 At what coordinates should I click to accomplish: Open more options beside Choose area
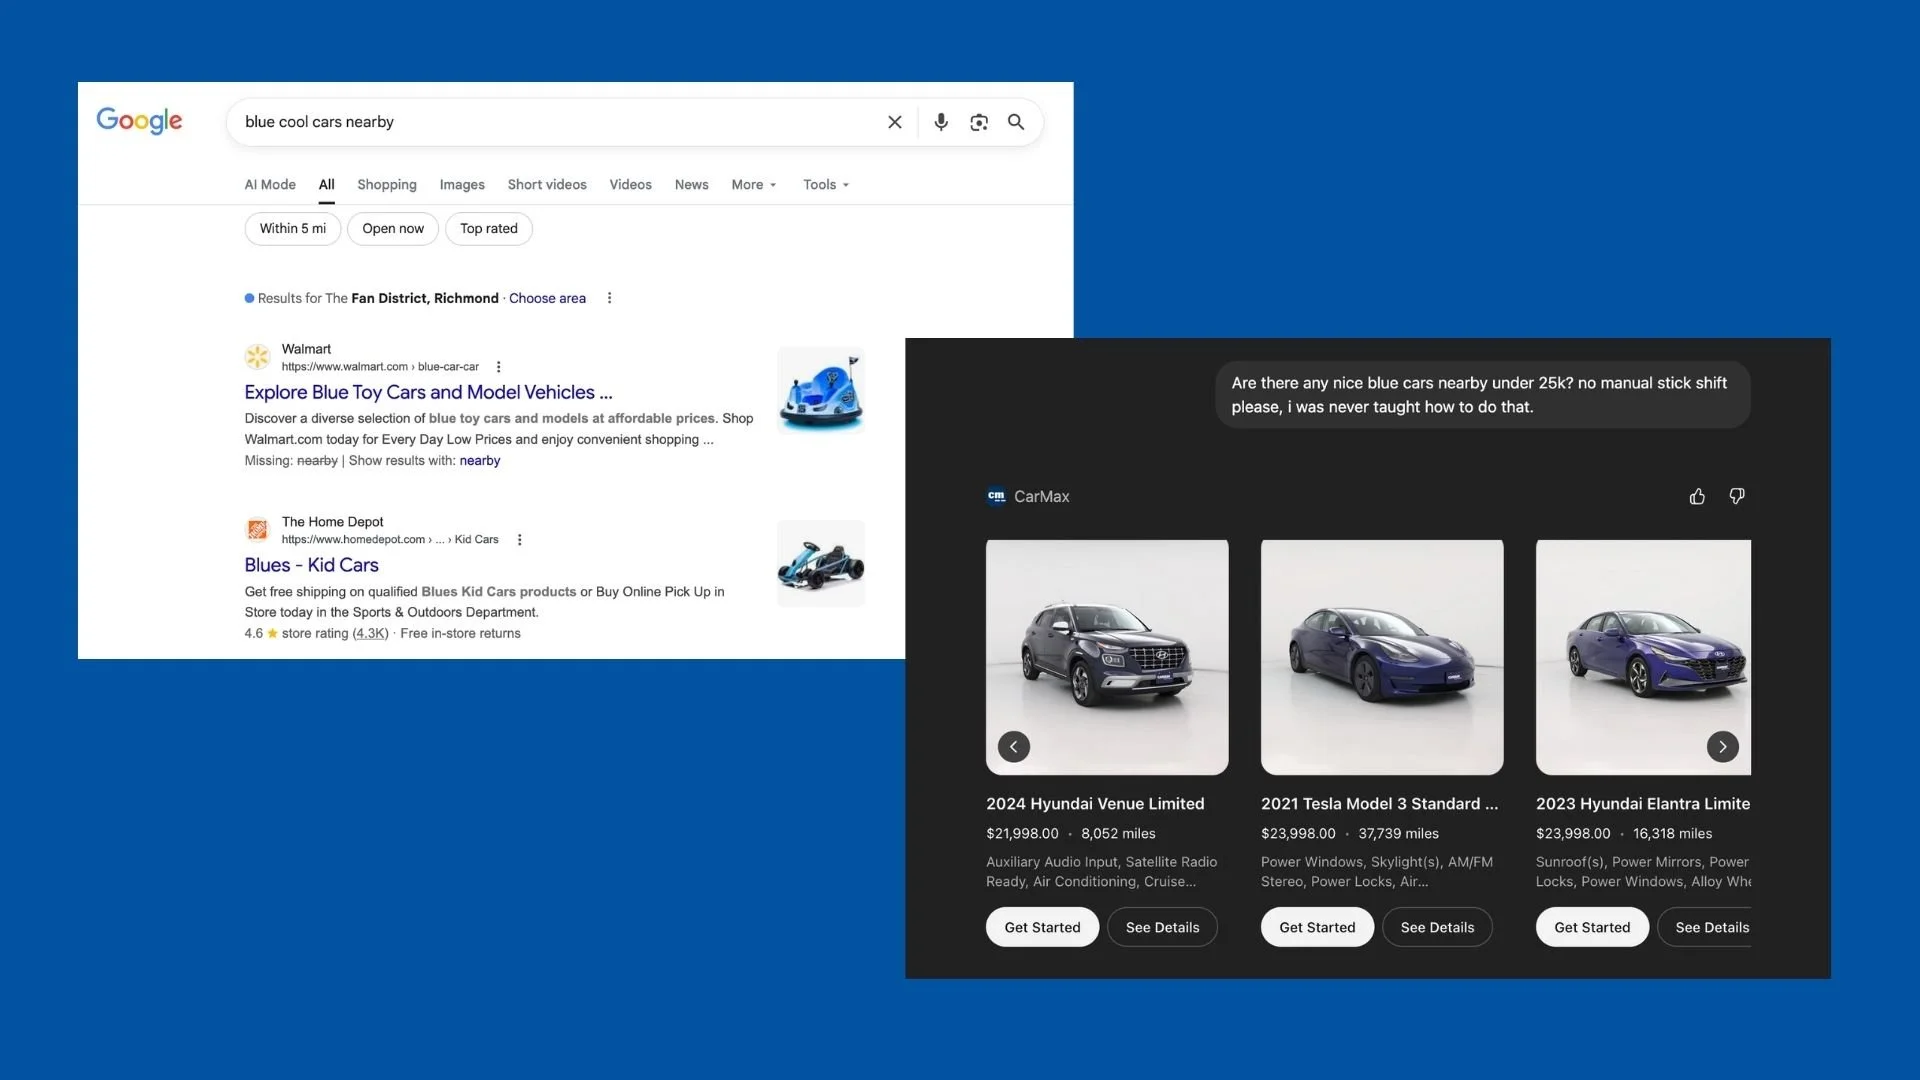609,298
